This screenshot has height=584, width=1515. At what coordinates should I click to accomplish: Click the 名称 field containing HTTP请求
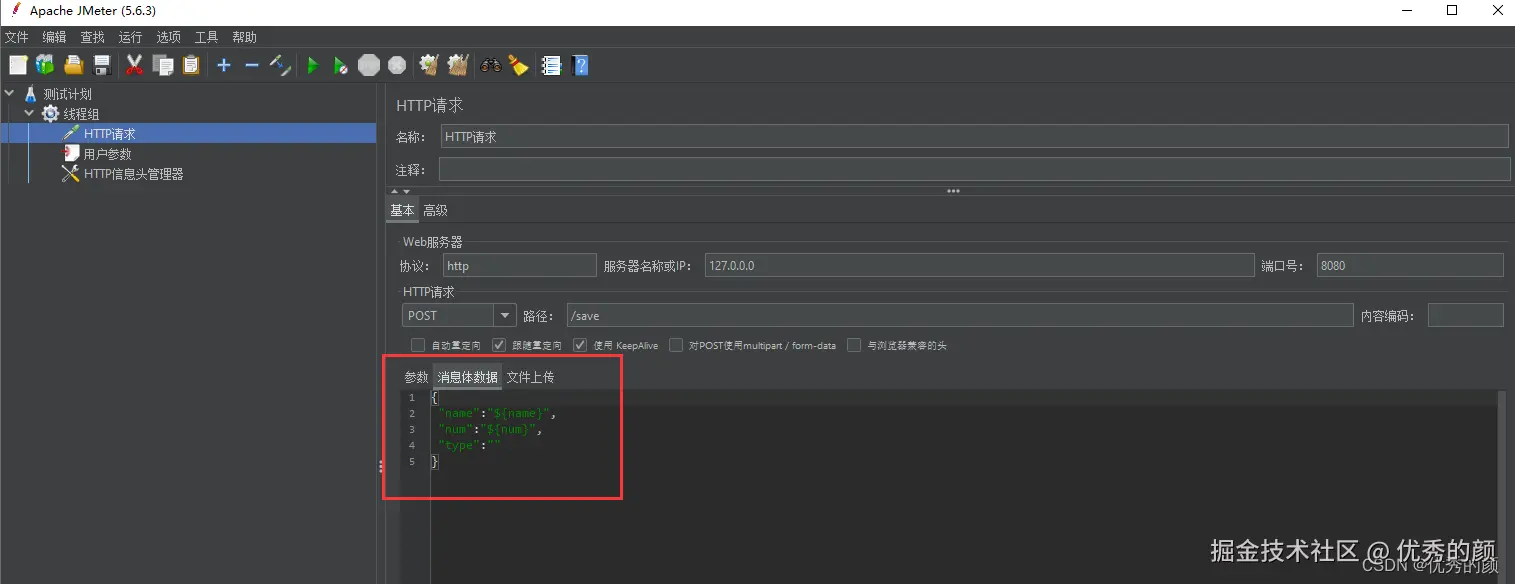click(x=974, y=136)
